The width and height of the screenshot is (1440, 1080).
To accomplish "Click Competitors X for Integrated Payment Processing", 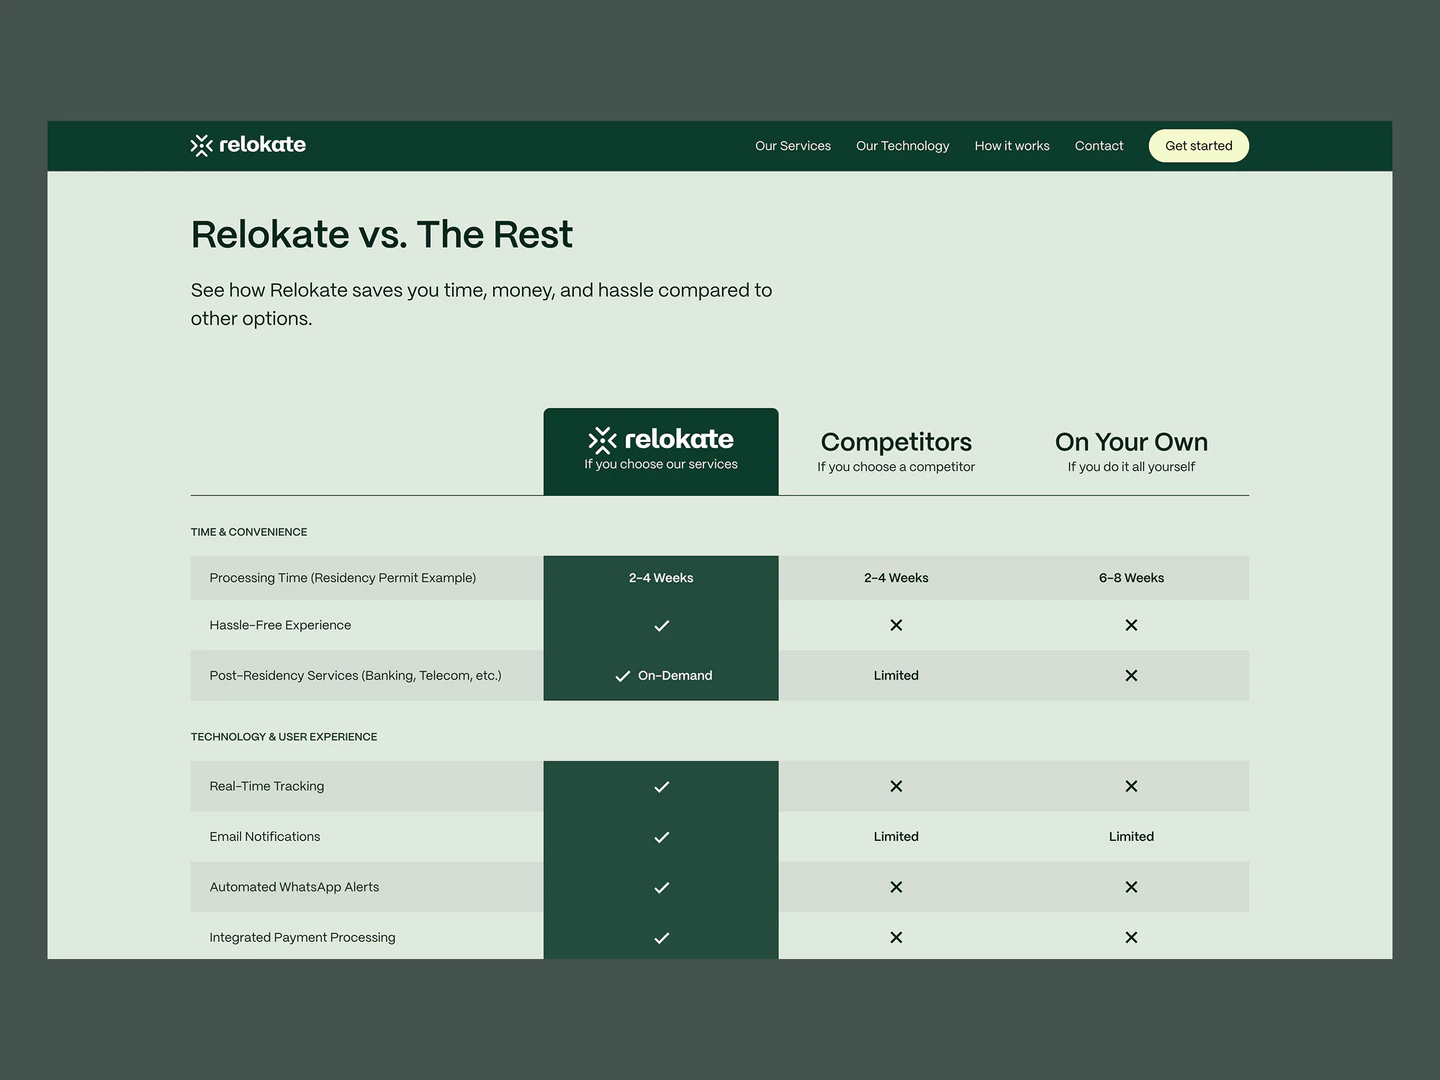I will (896, 937).
